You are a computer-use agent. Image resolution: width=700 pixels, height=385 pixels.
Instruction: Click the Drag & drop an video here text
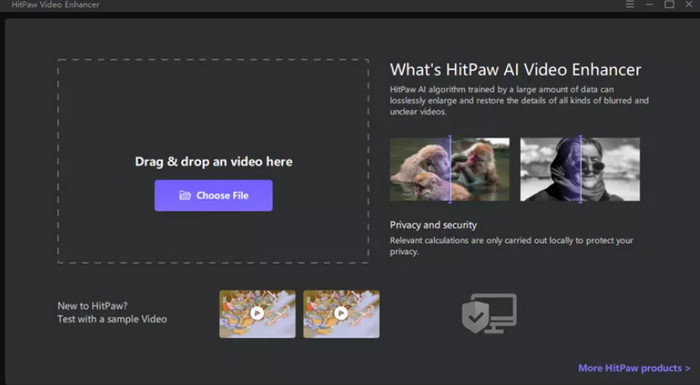point(214,162)
